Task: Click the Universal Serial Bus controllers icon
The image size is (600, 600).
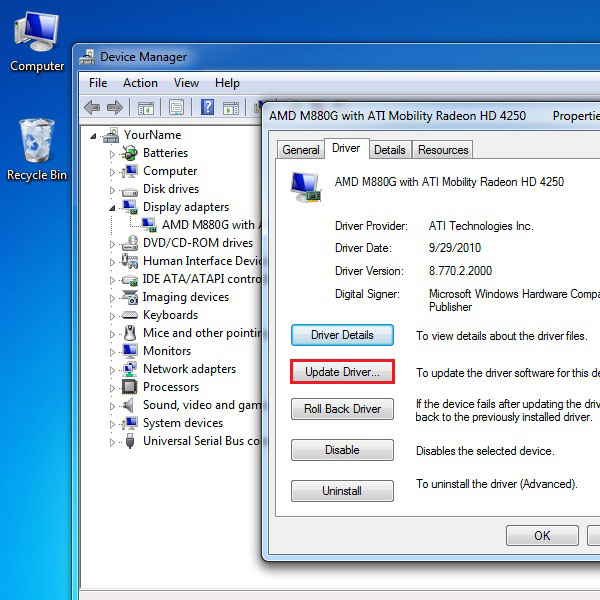Action: tap(130, 441)
